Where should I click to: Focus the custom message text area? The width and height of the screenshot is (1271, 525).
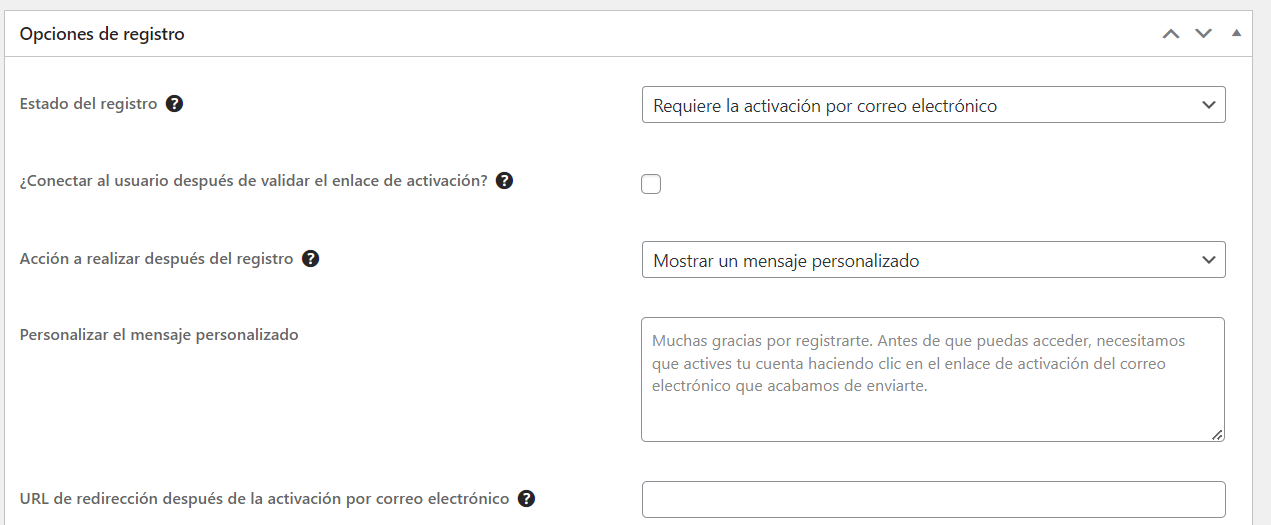pos(933,379)
